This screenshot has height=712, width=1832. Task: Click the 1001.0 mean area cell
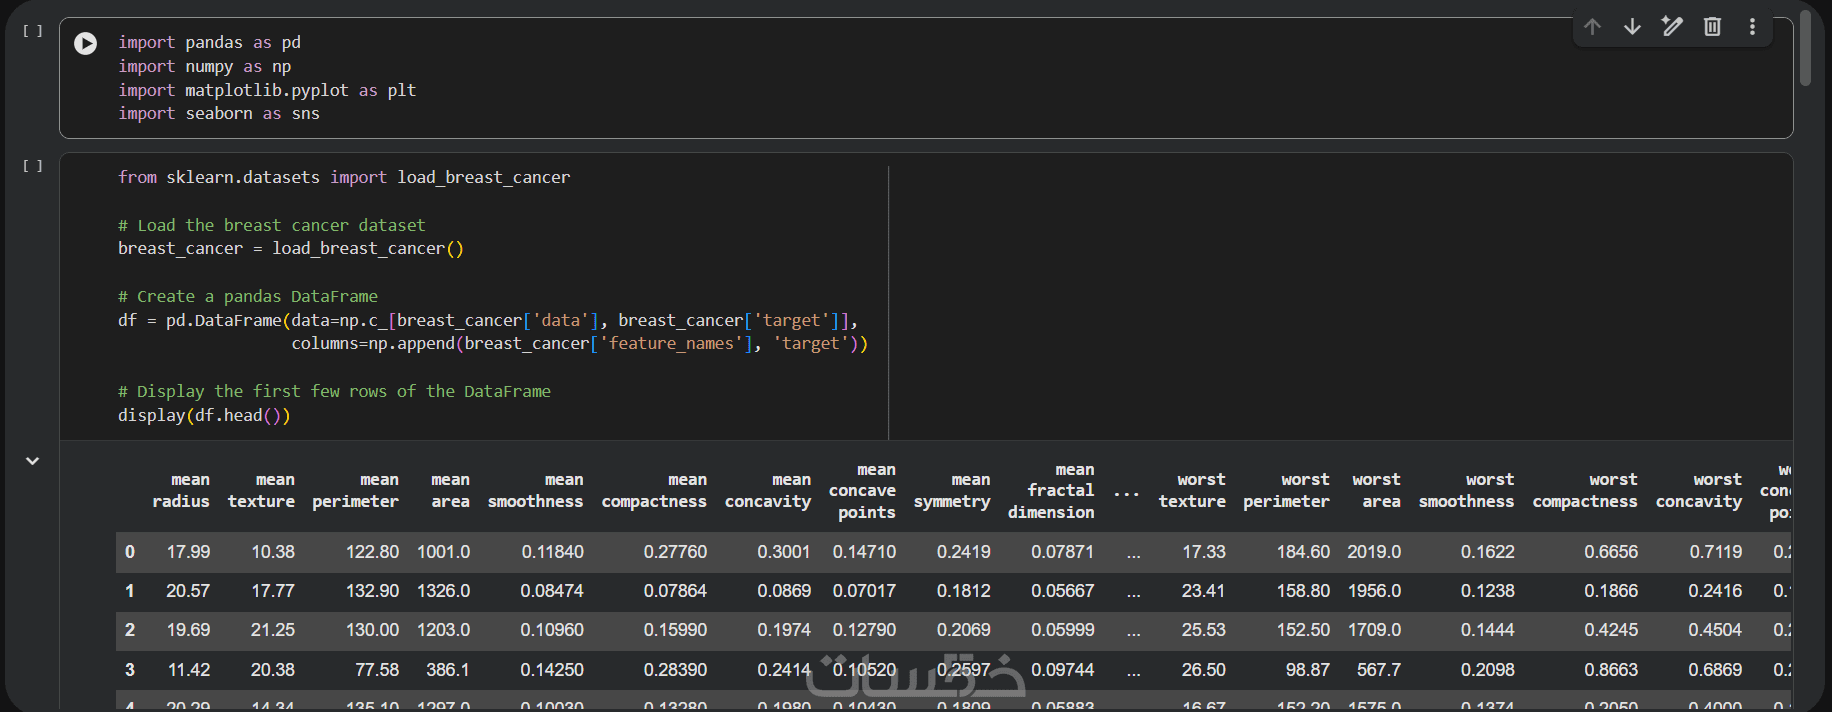pos(444,552)
